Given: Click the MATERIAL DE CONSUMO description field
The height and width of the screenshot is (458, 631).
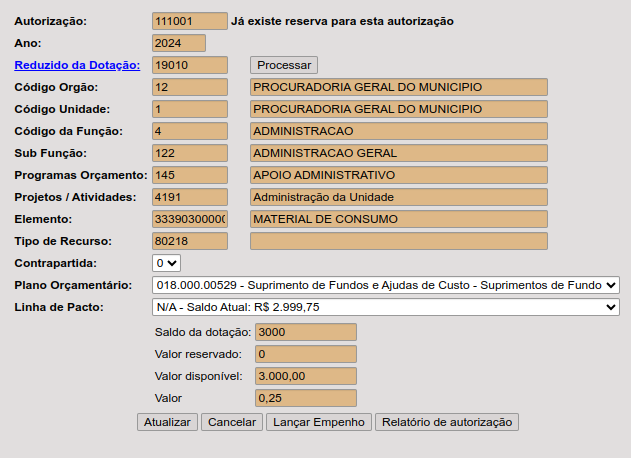Looking at the screenshot, I should (x=398, y=219).
